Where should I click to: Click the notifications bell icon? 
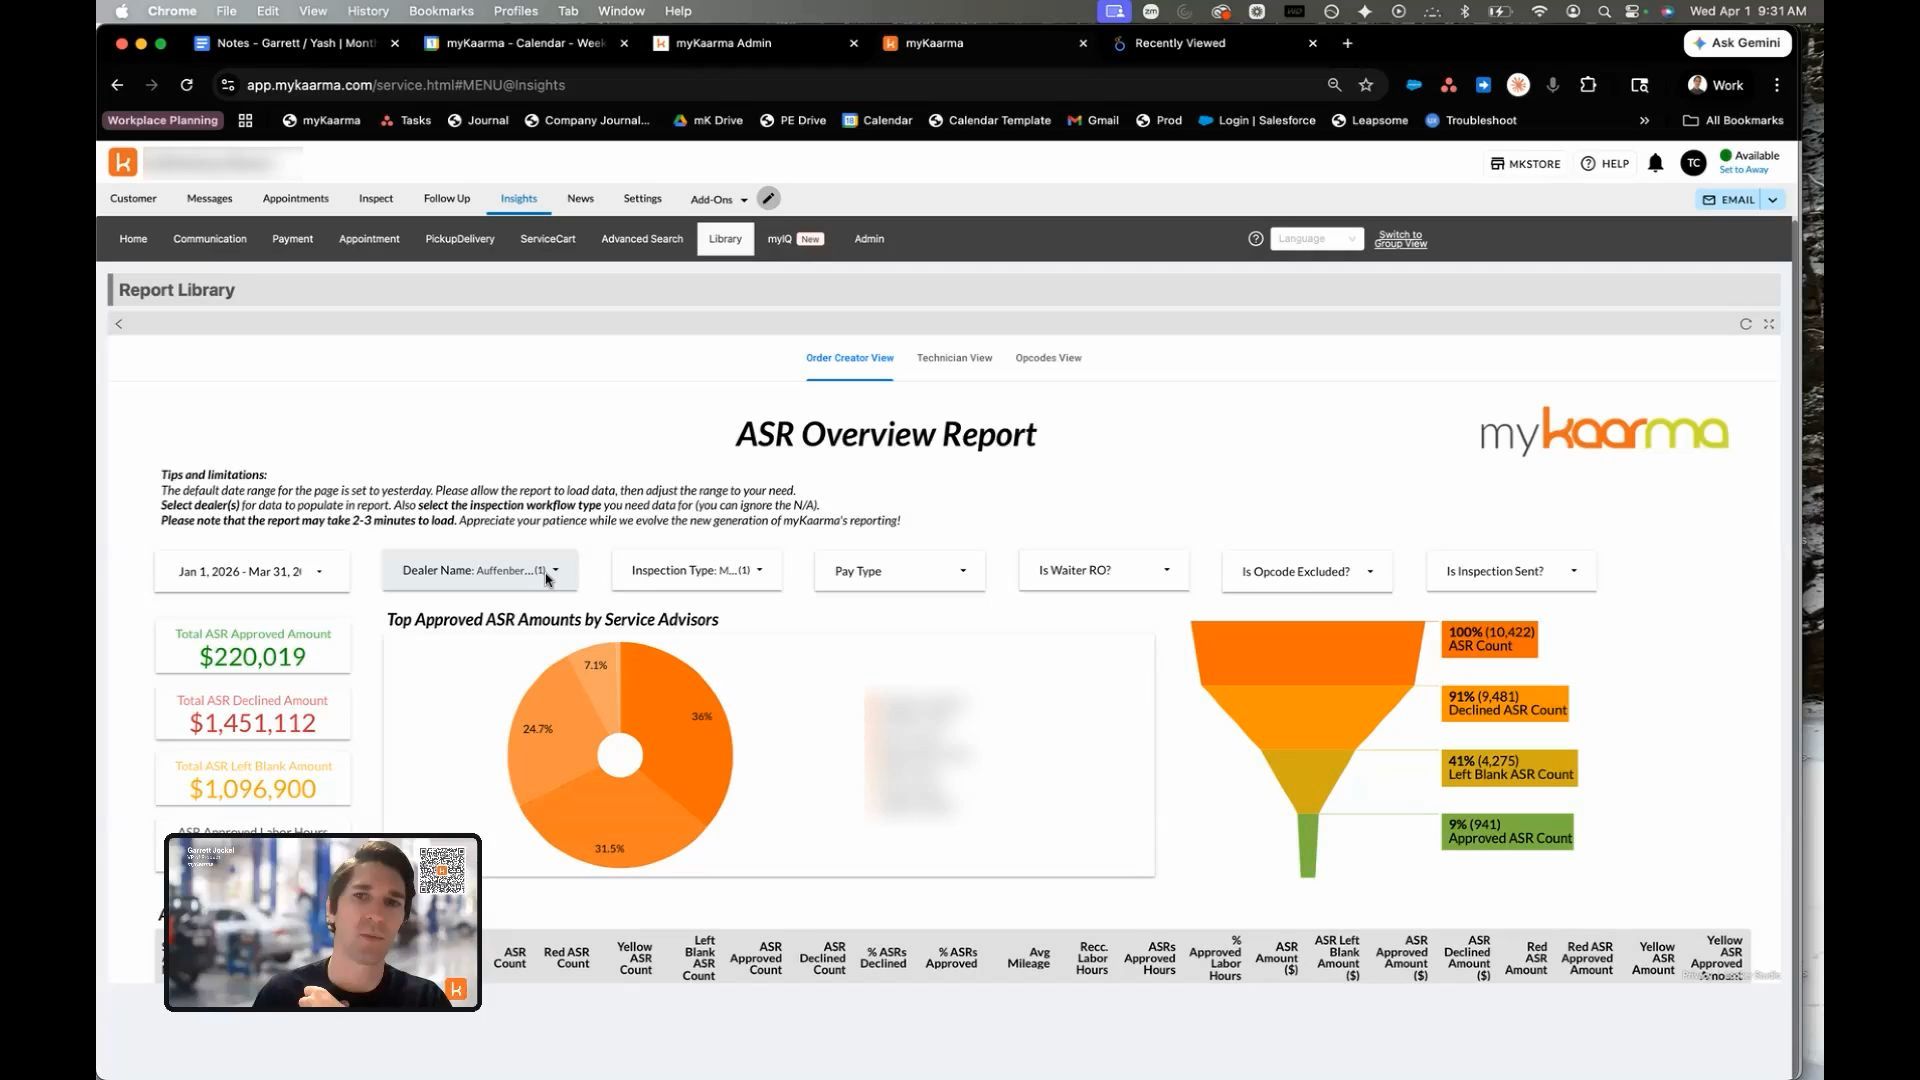(x=1656, y=164)
